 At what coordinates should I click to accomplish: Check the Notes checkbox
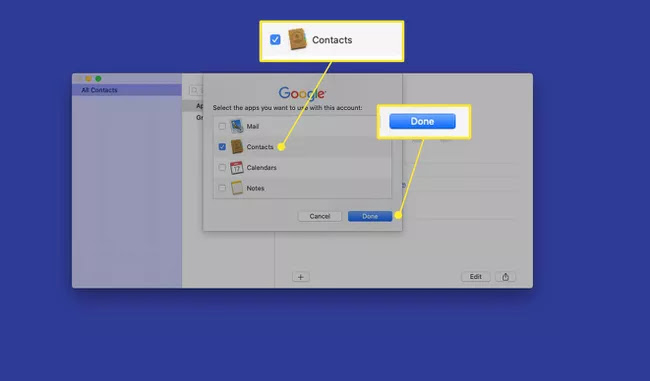[222, 188]
